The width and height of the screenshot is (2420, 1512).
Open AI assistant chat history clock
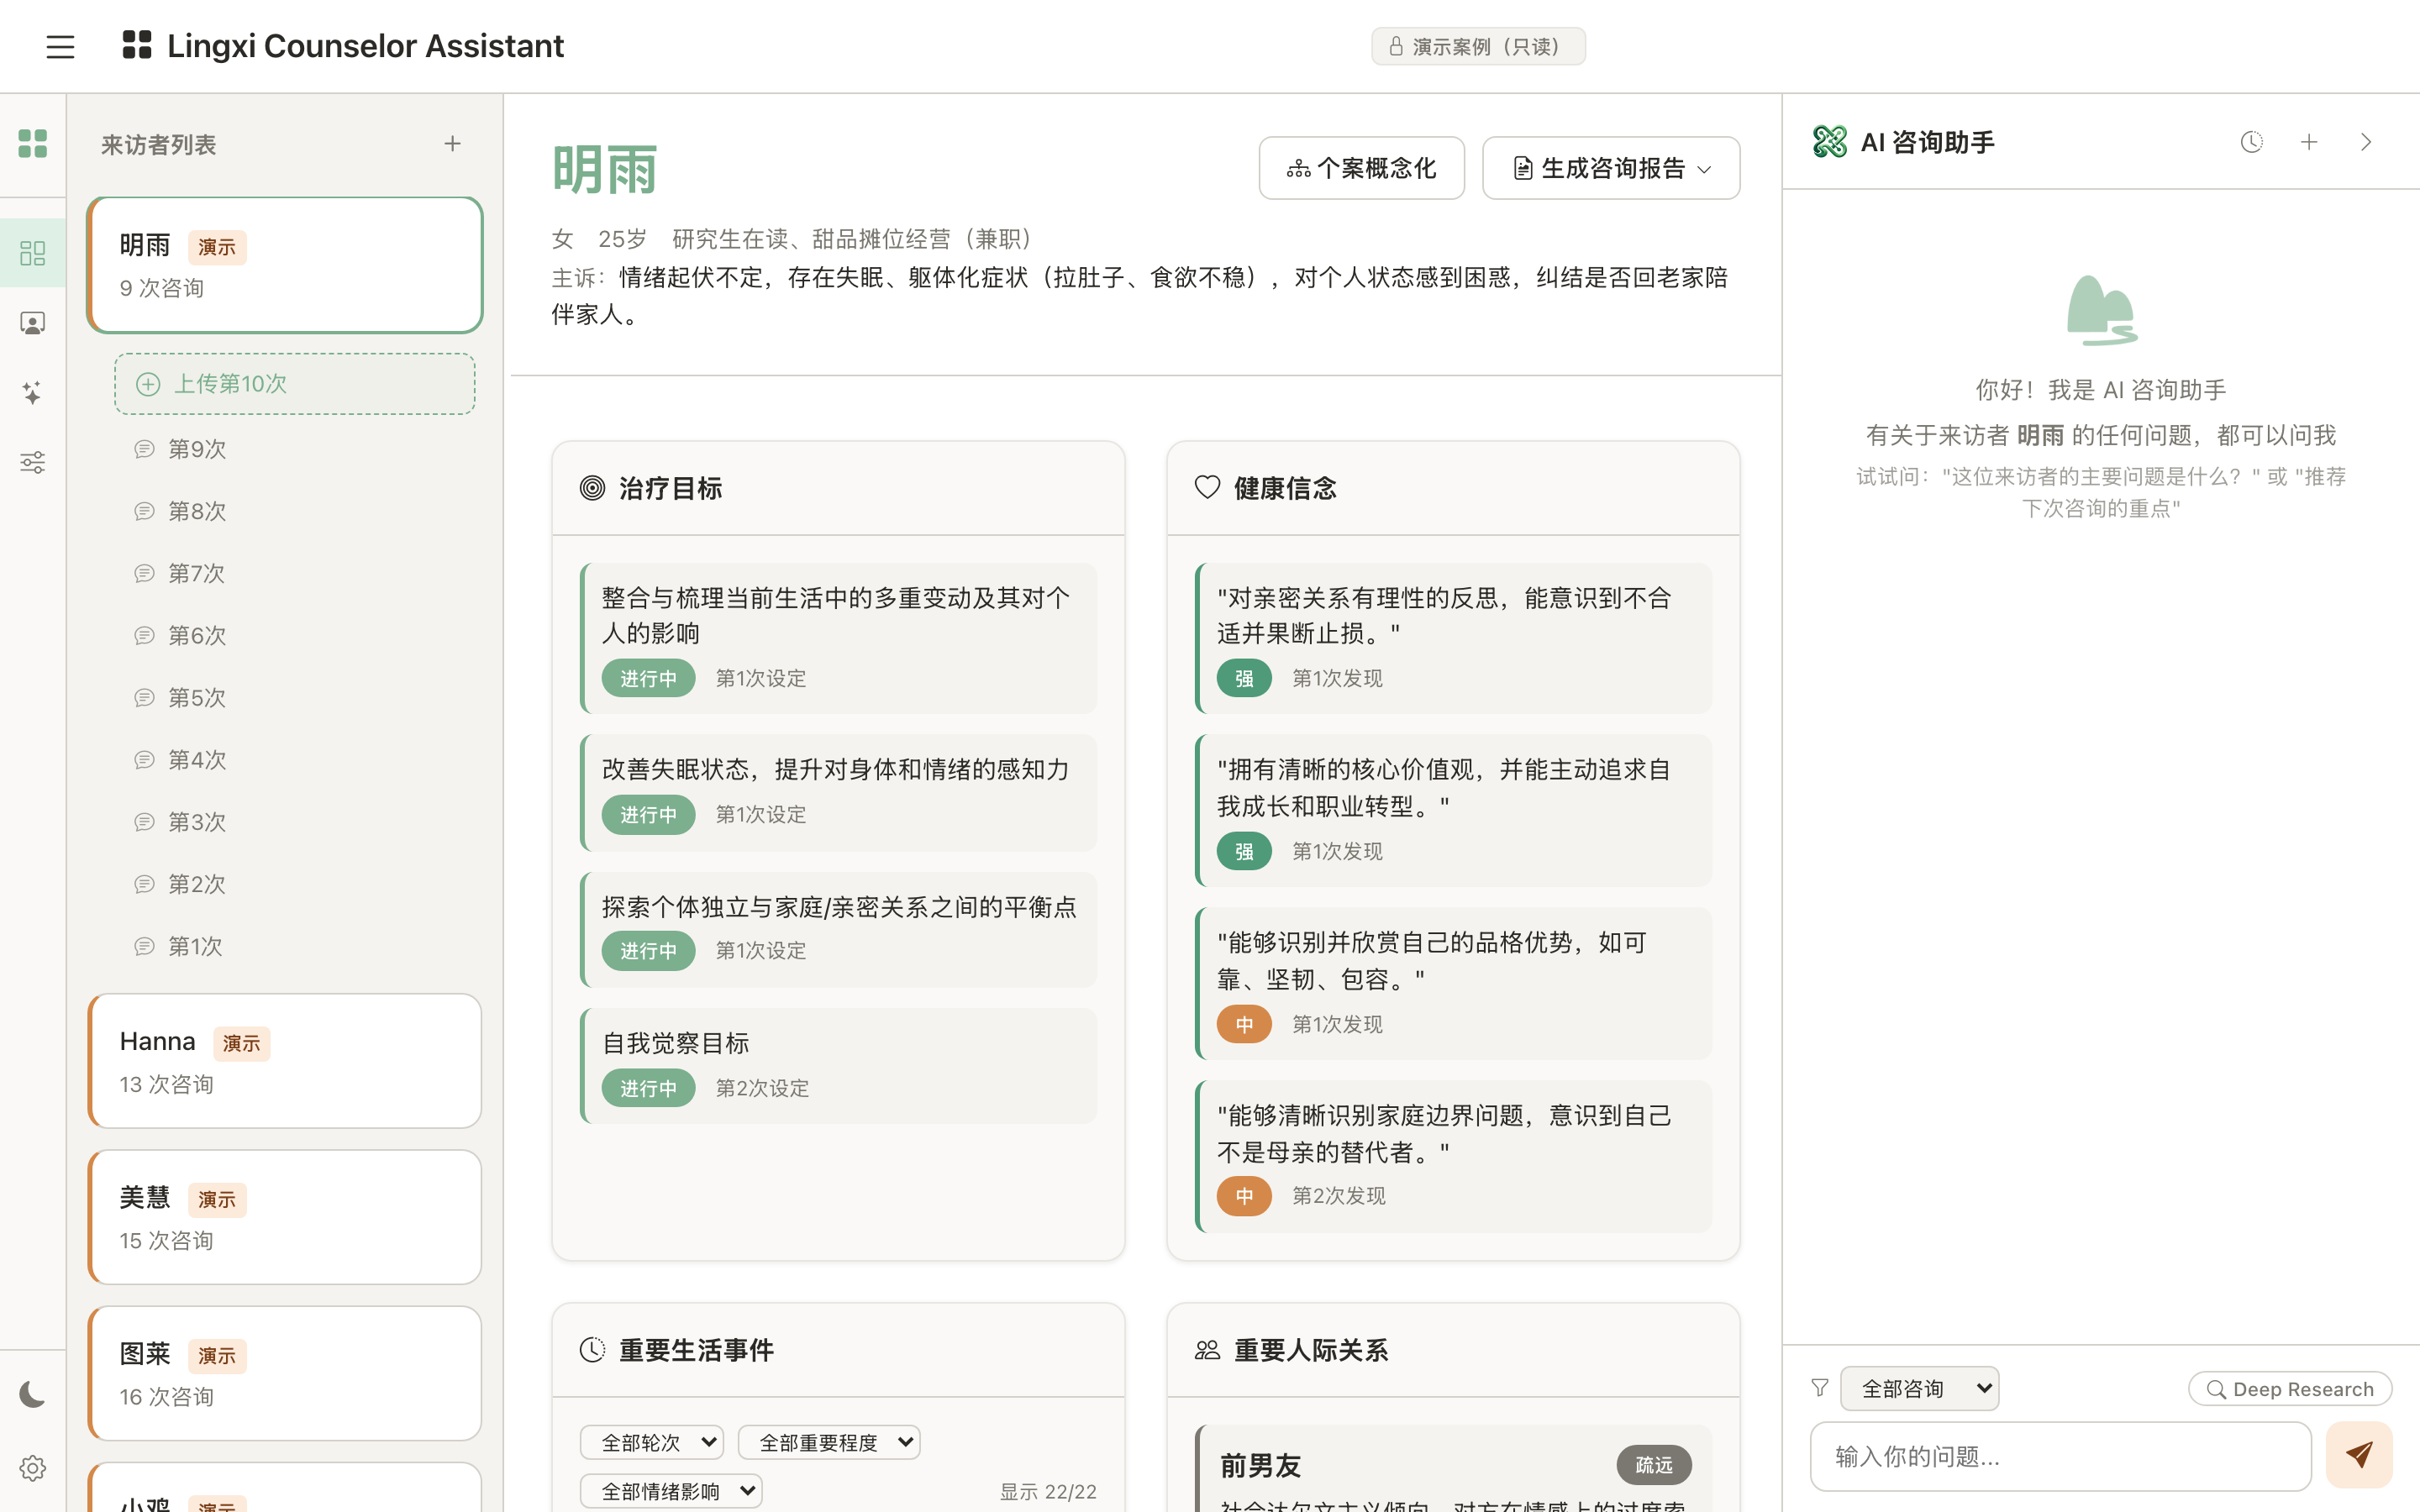pyautogui.click(x=2251, y=142)
